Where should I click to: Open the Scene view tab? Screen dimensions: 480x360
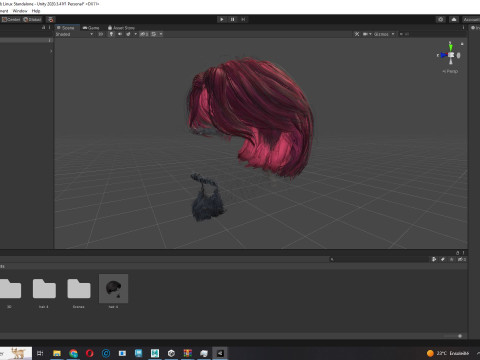[x=66, y=28]
